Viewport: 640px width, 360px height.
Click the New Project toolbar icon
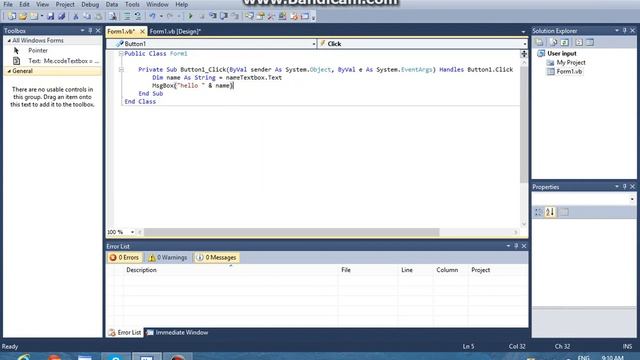tap(11, 16)
